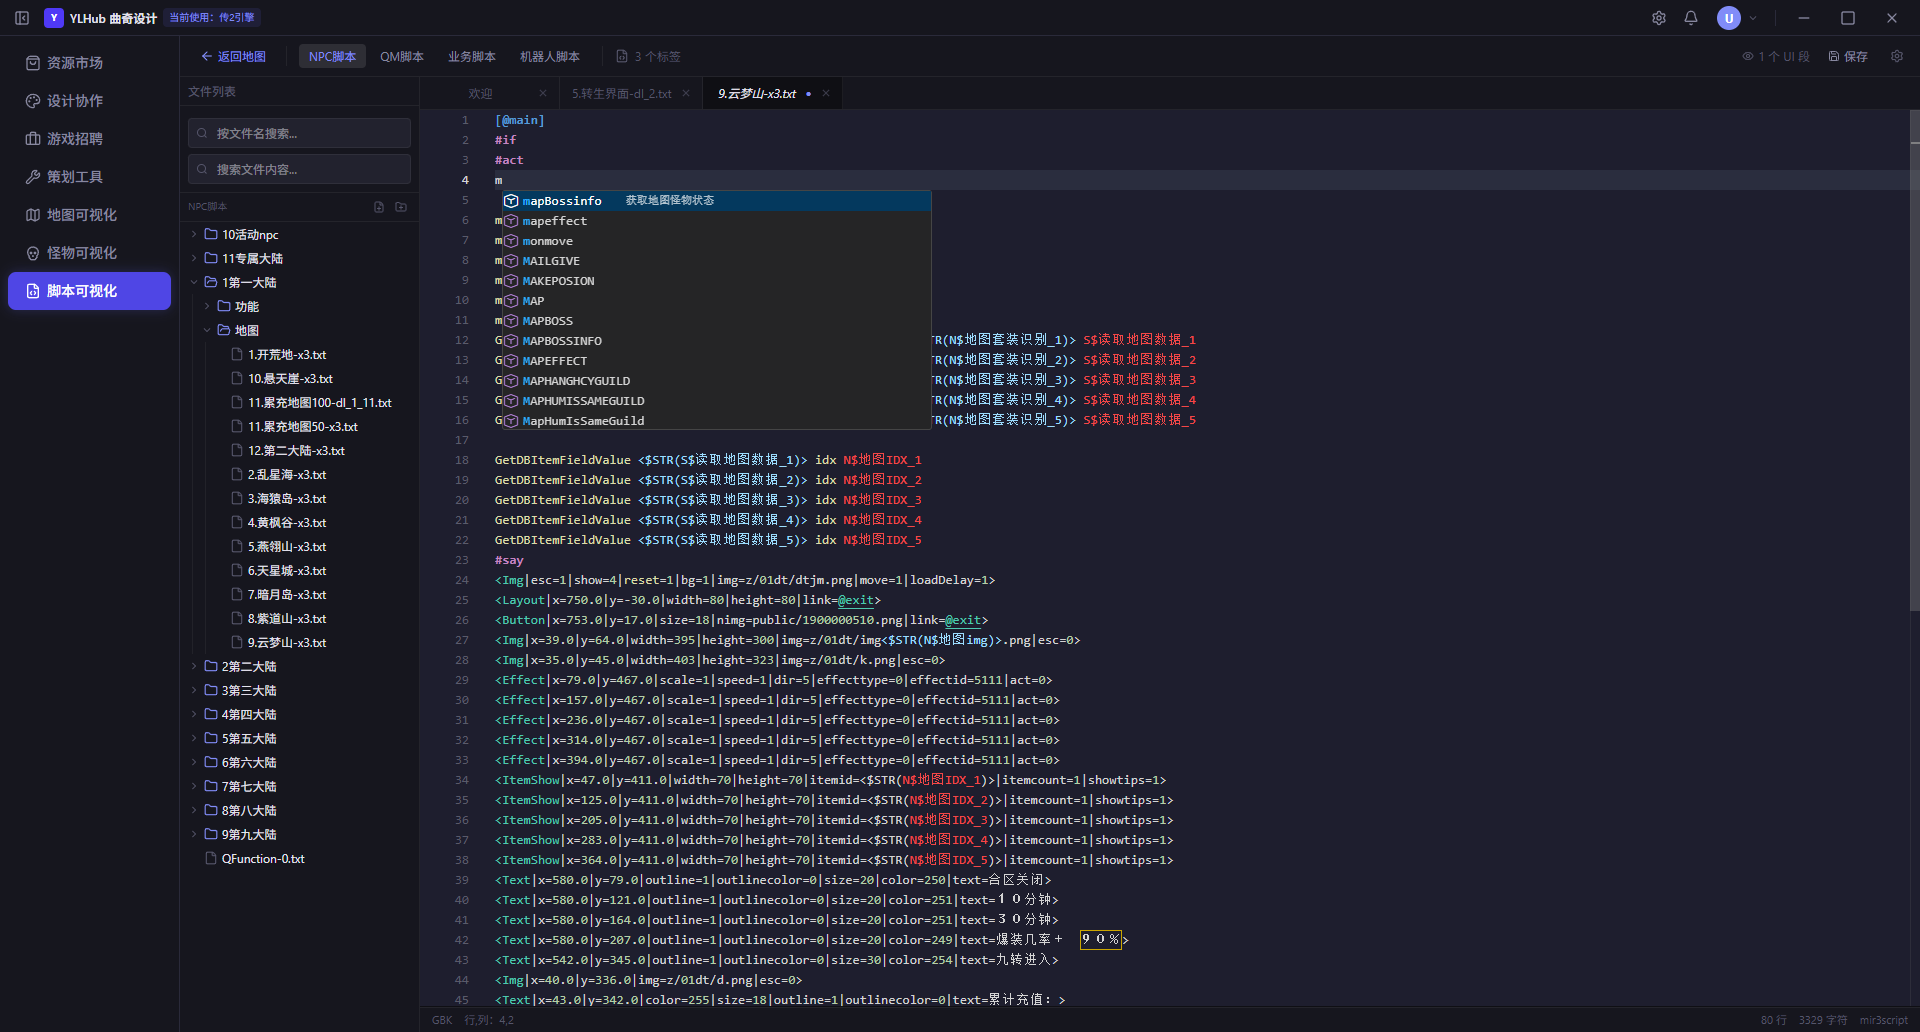Toggle the sidebar collapse icon in title bar
Image resolution: width=1920 pixels, height=1032 pixels.
click(x=22, y=18)
